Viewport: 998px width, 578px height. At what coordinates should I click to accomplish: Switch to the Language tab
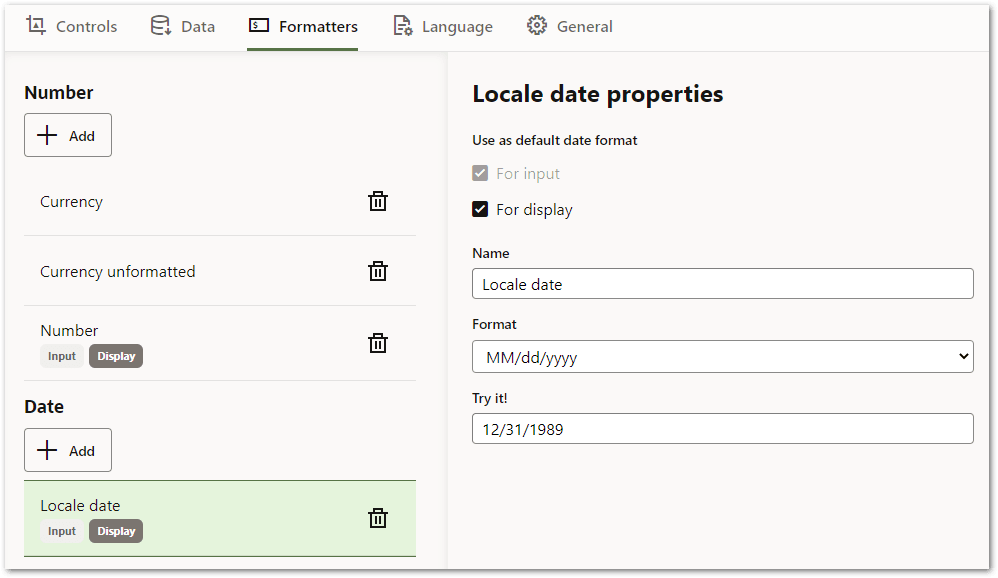point(443,26)
